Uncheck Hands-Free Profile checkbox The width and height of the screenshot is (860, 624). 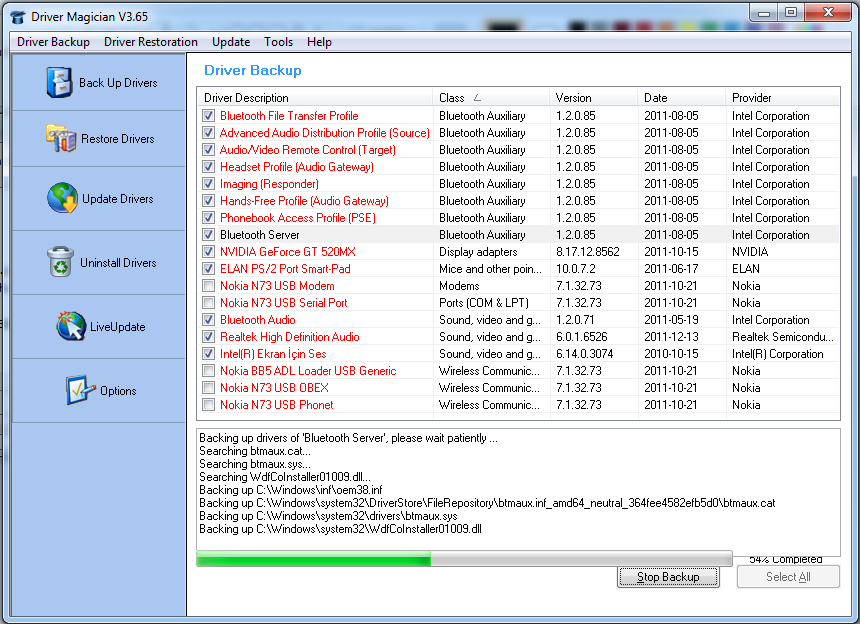pyautogui.click(x=208, y=201)
